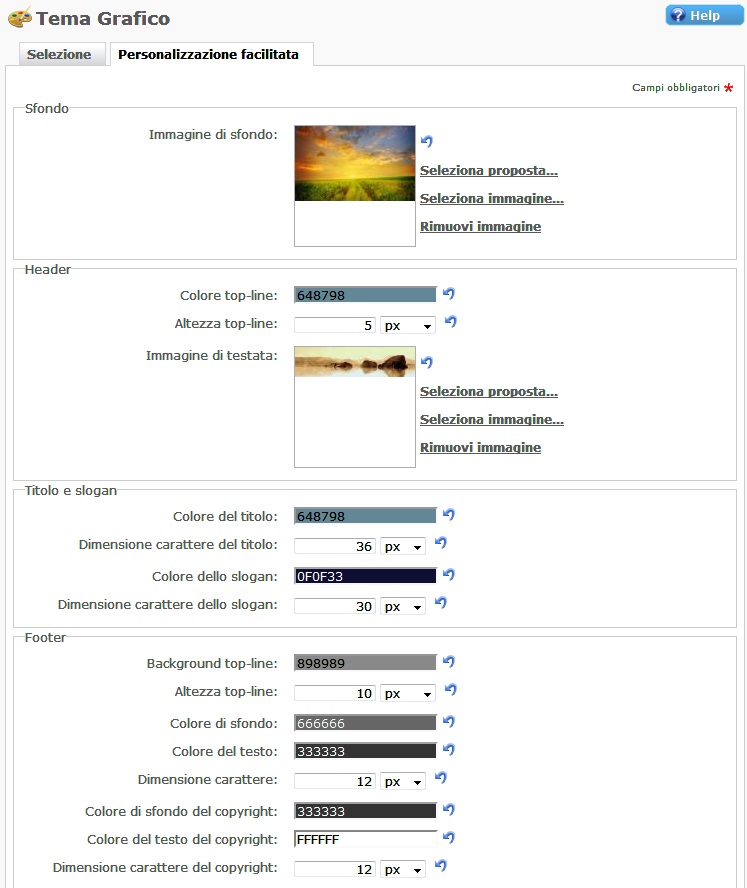Reset Dimensione carattere dello slogan
This screenshot has width=747, height=888.
click(x=440, y=603)
